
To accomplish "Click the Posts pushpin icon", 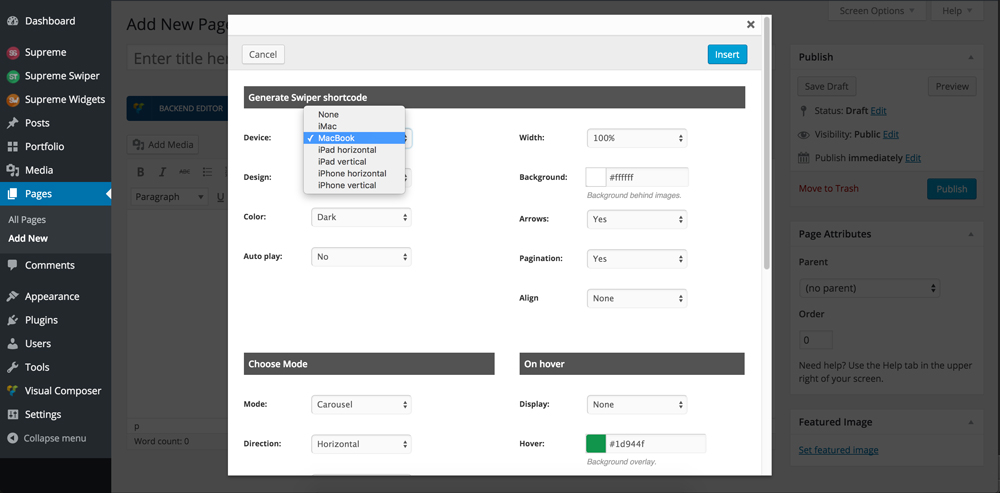I will coord(13,123).
